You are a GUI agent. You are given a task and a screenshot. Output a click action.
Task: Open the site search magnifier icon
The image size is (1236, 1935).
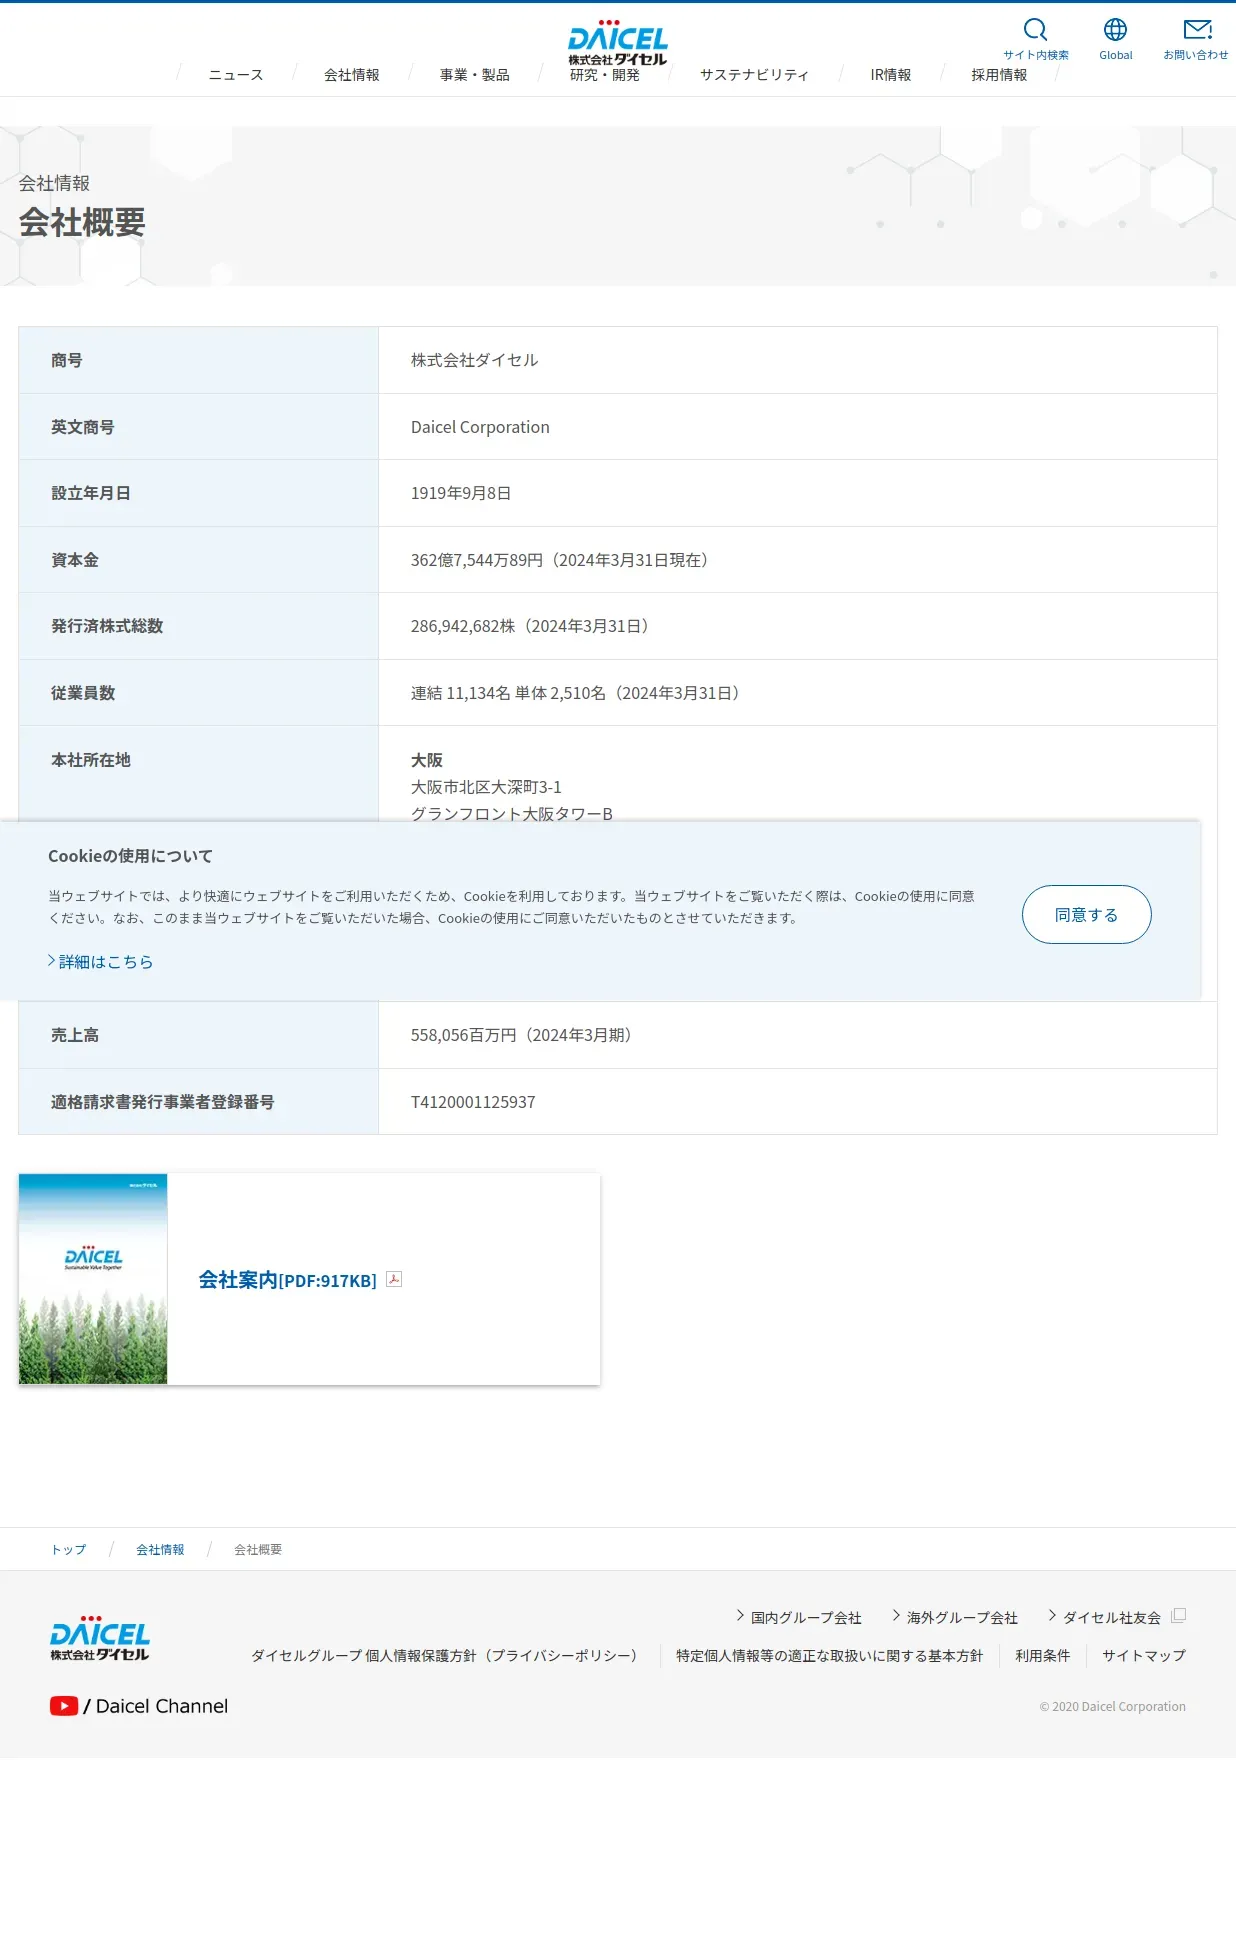[x=1036, y=30]
